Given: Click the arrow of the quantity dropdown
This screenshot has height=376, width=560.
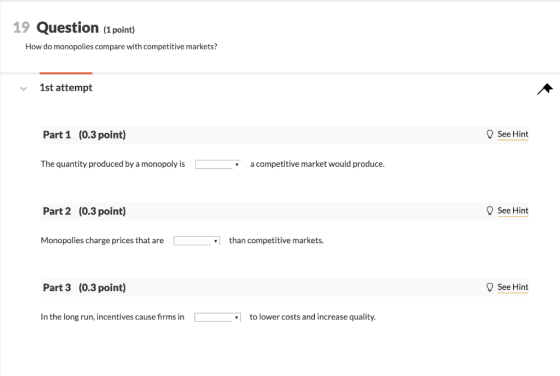Looking at the screenshot, I should click(x=236, y=165).
